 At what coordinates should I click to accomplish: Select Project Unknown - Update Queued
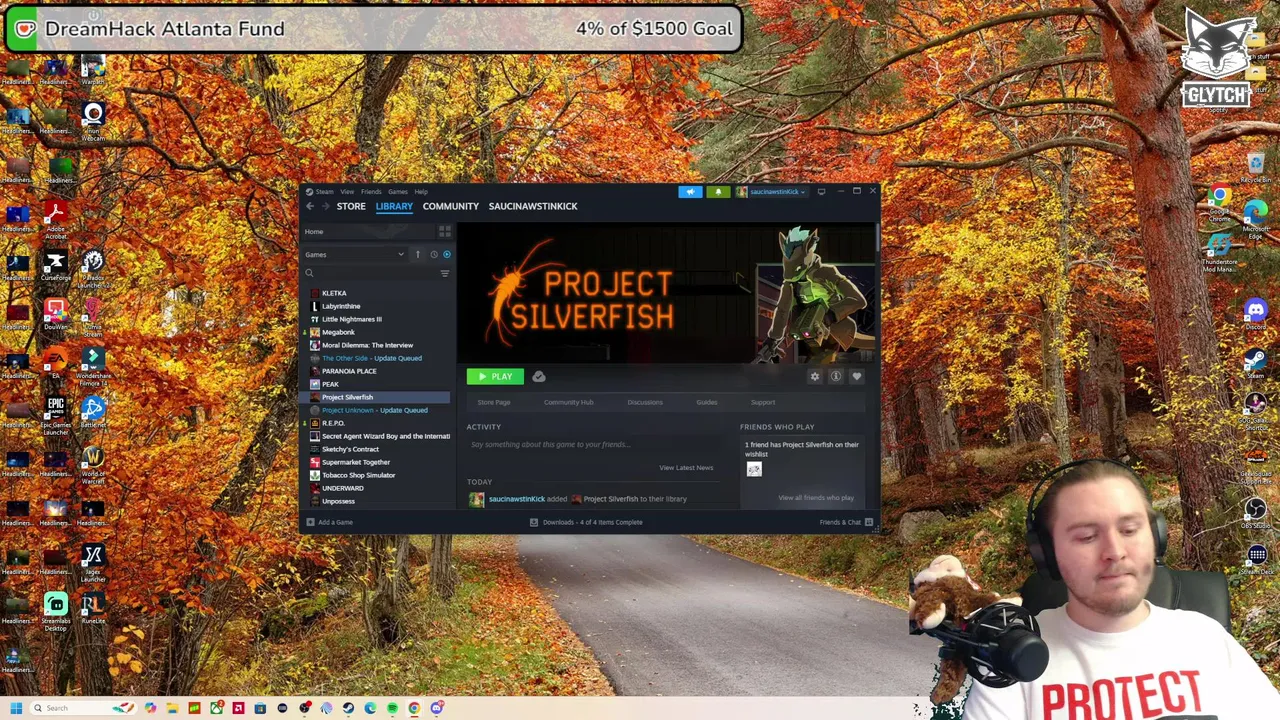click(x=376, y=410)
